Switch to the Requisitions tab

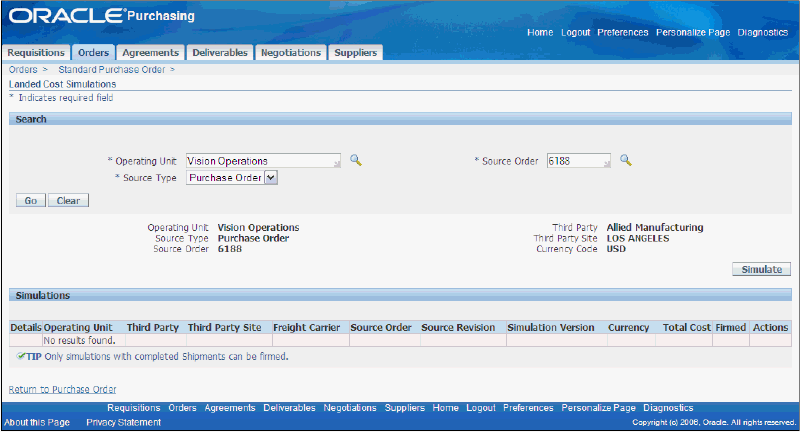coord(36,53)
